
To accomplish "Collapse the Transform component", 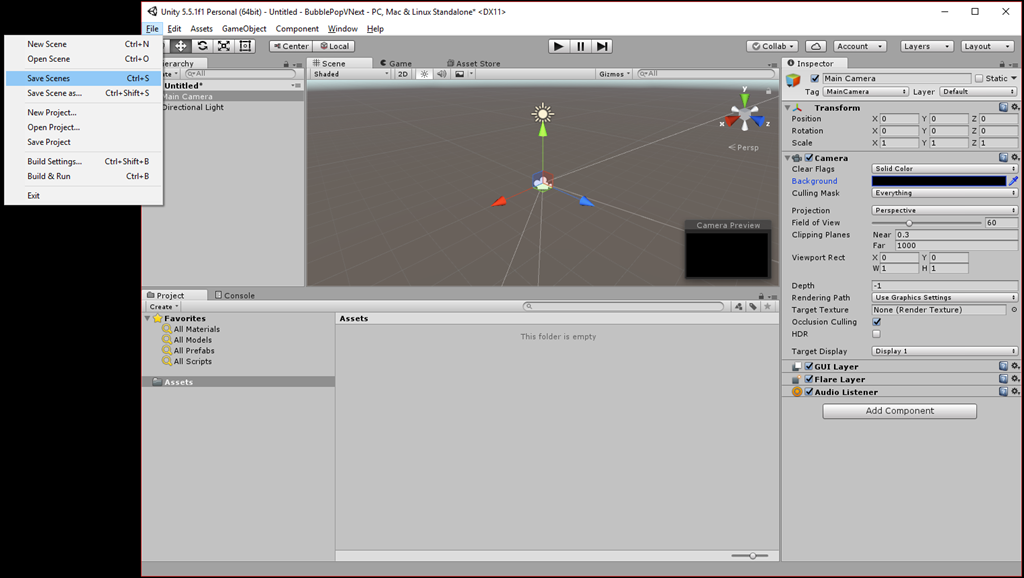I will (x=788, y=107).
